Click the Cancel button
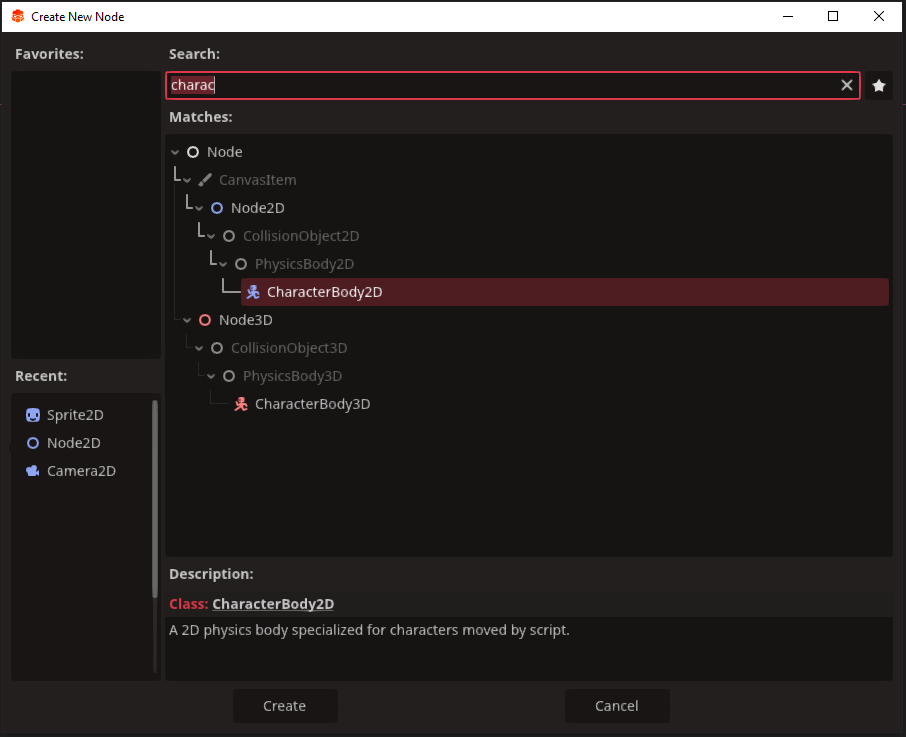This screenshot has width=906, height=737. click(617, 706)
